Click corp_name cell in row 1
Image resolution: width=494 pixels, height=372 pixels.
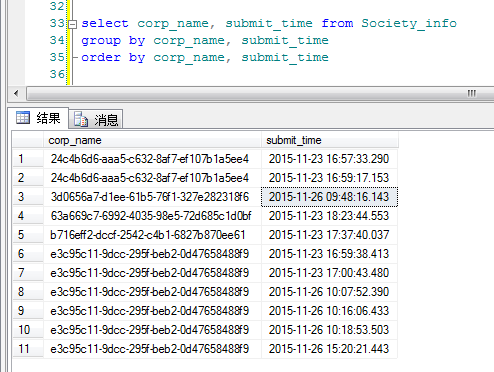click(152, 159)
